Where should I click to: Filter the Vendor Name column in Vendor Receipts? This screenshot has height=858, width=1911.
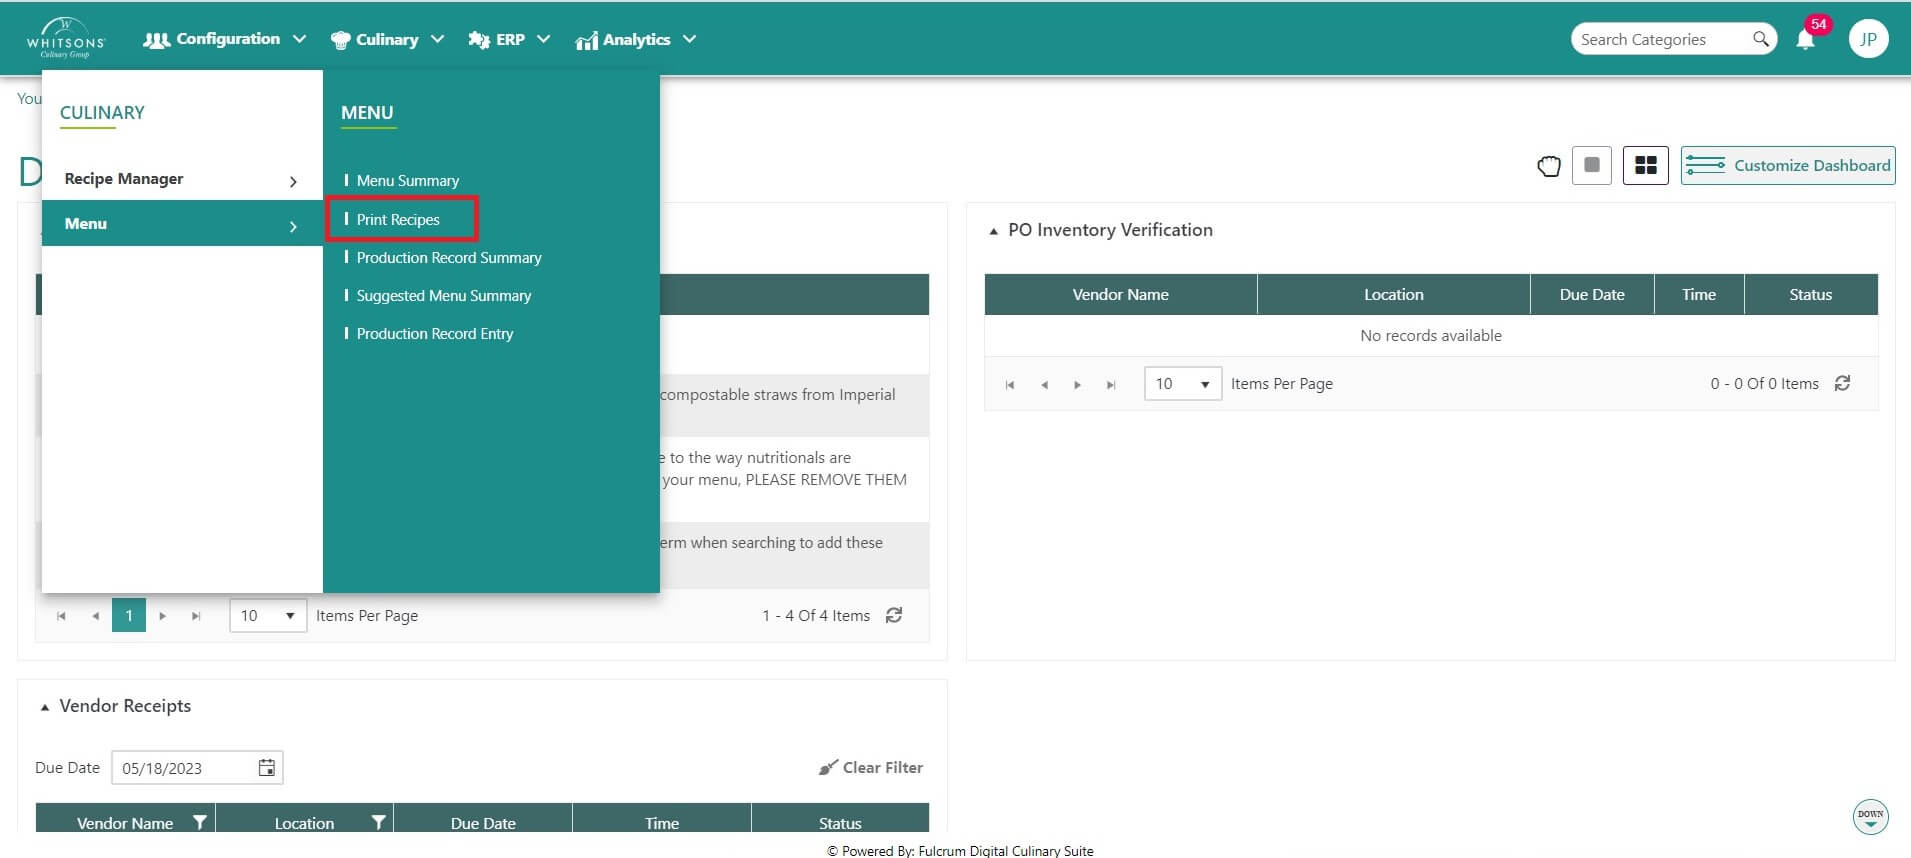[200, 822]
